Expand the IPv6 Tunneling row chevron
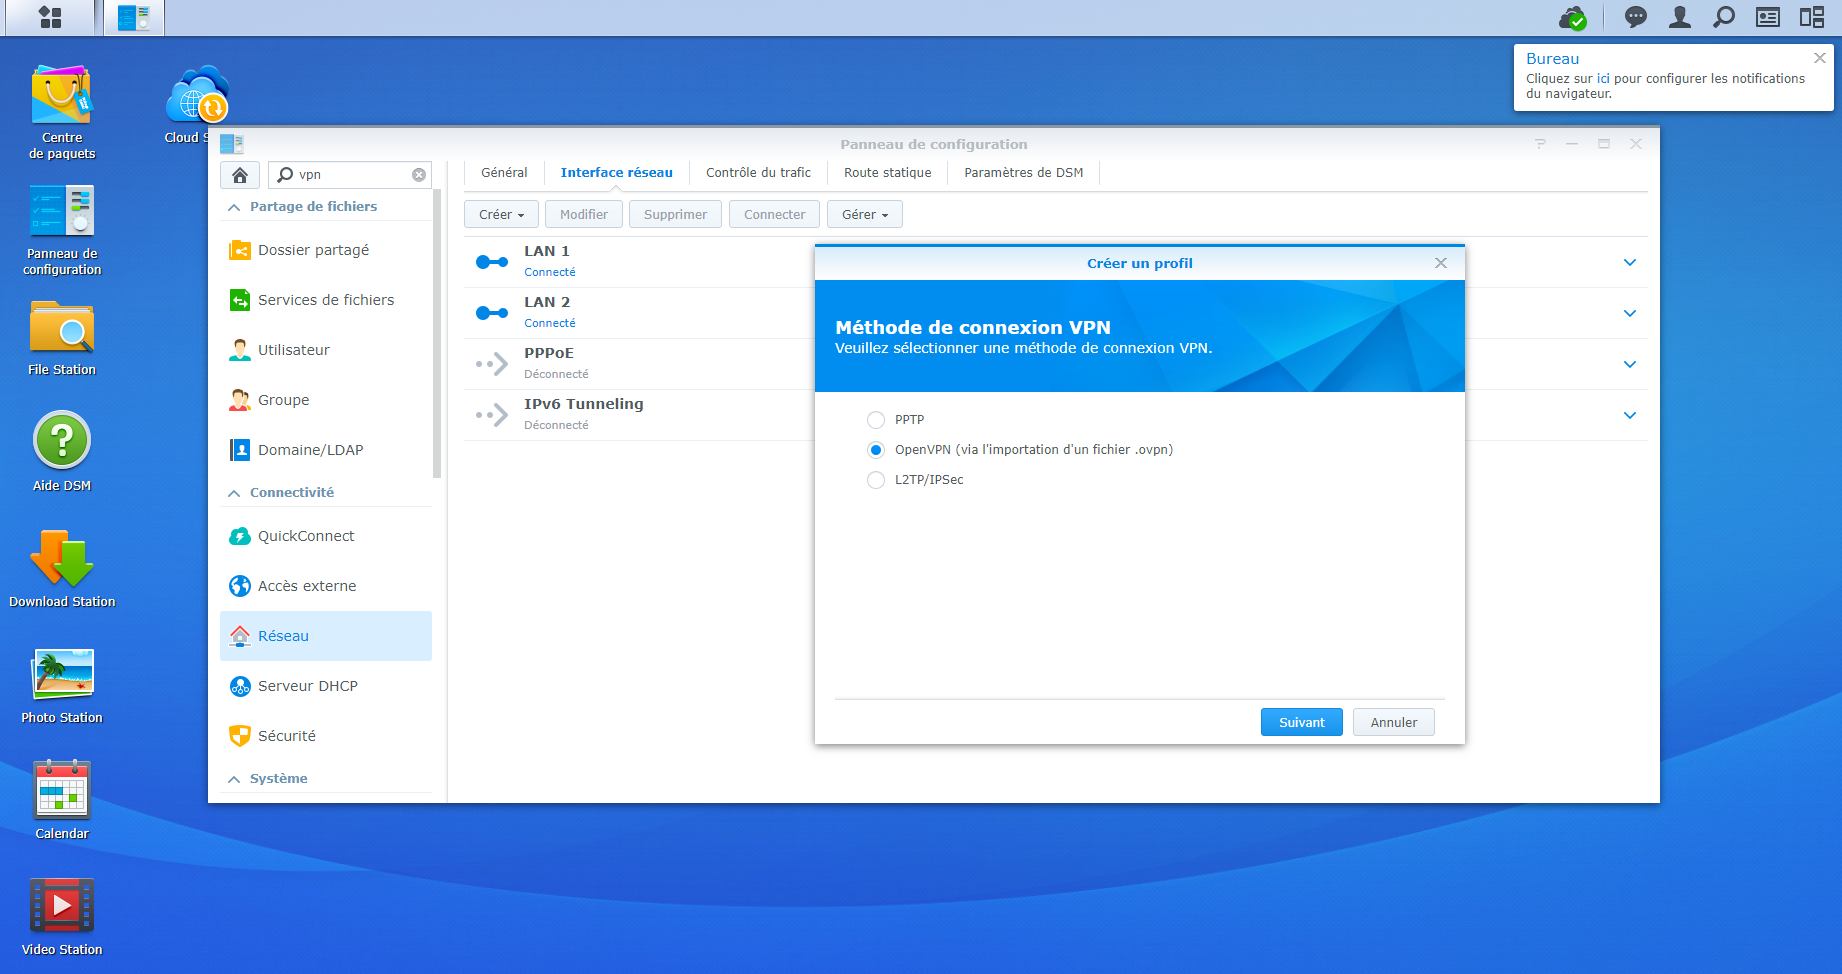Image resolution: width=1842 pixels, height=974 pixels. (x=1630, y=416)
